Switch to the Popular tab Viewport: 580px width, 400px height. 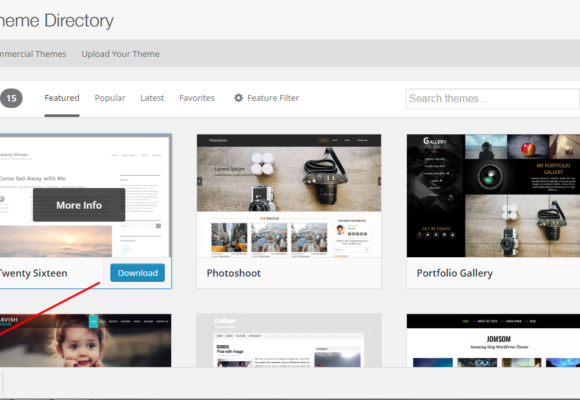110,98
